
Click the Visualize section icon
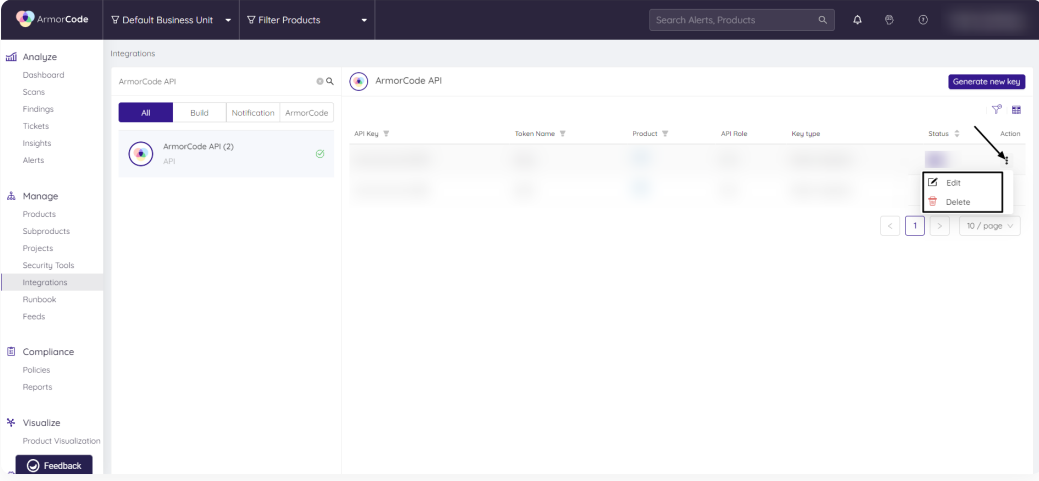click(x=11, y=423)
